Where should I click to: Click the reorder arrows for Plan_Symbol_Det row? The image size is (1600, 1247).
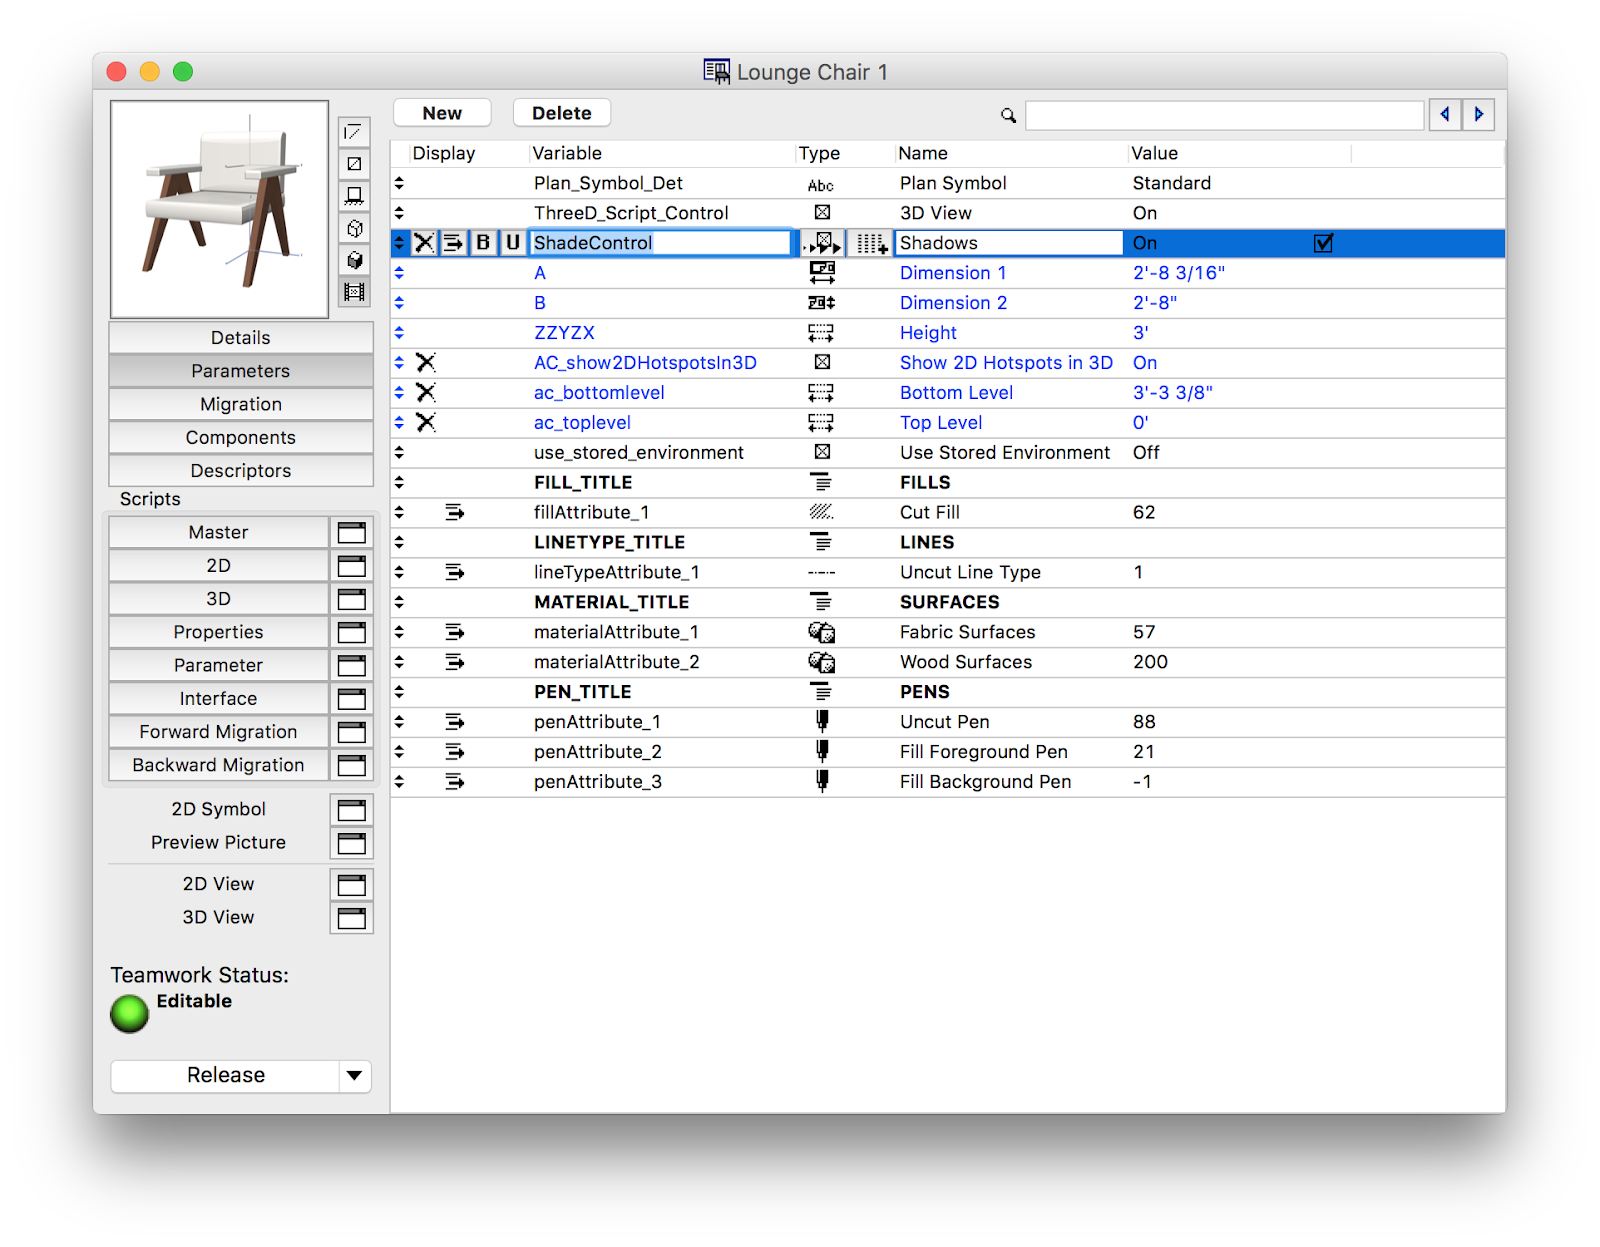pos(399,183)
